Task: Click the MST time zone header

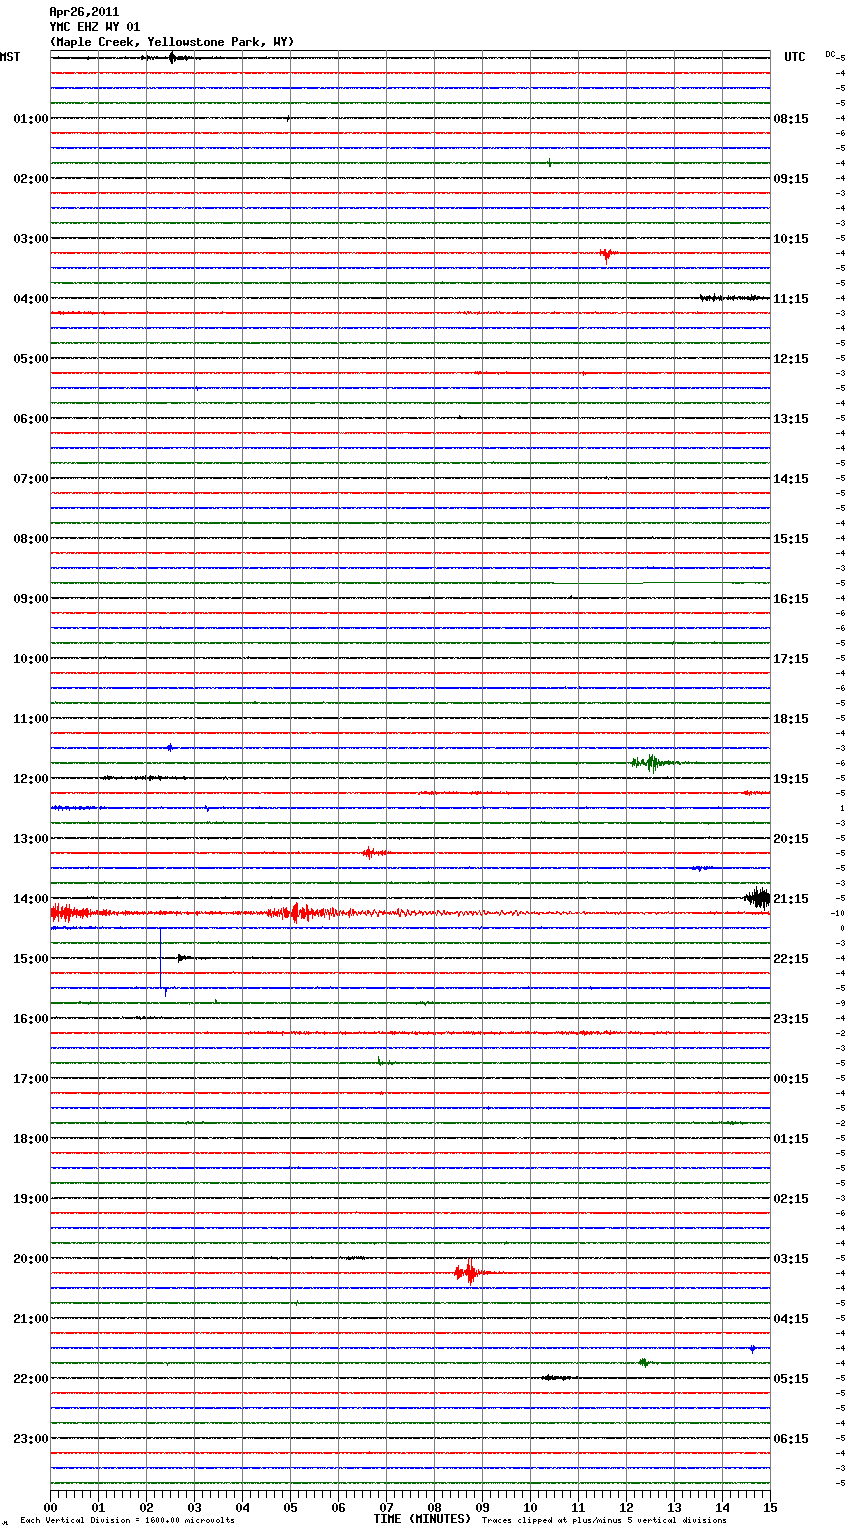Action: (x=10, y=57)
